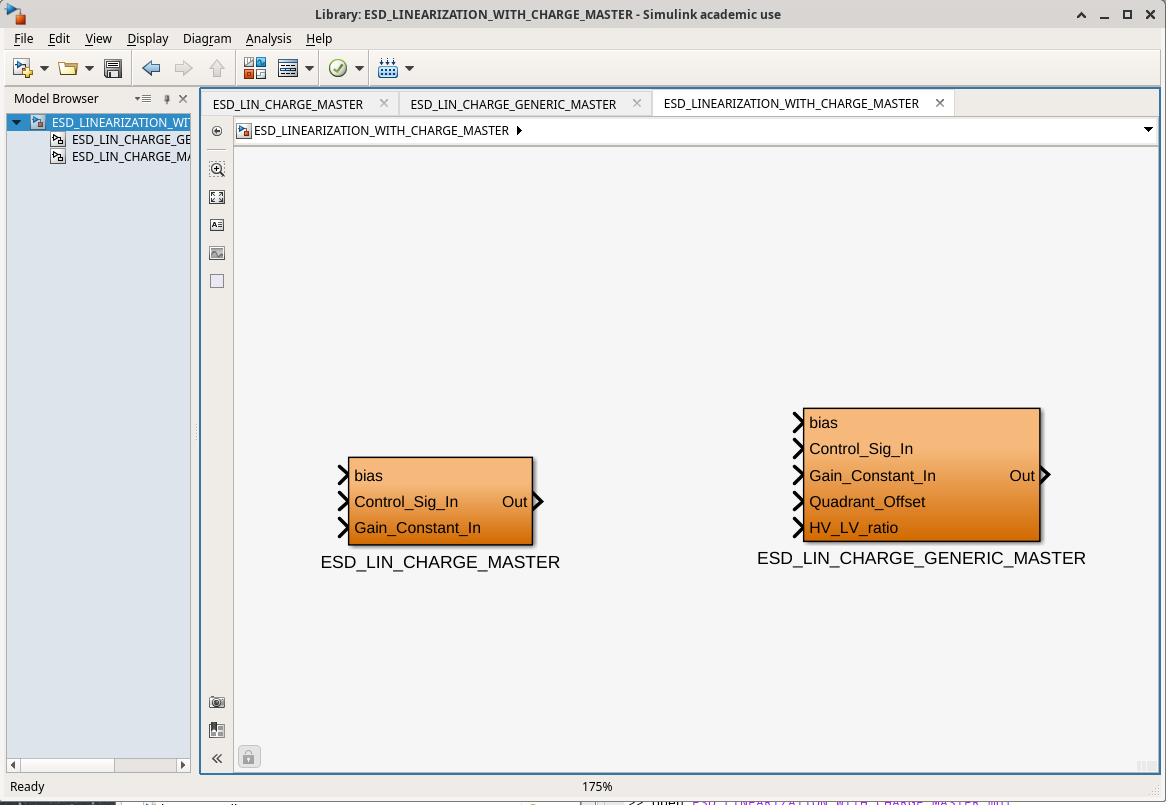Click the library lock icon on canvas
Viewport: 1166px width, 805px height.
250,757
